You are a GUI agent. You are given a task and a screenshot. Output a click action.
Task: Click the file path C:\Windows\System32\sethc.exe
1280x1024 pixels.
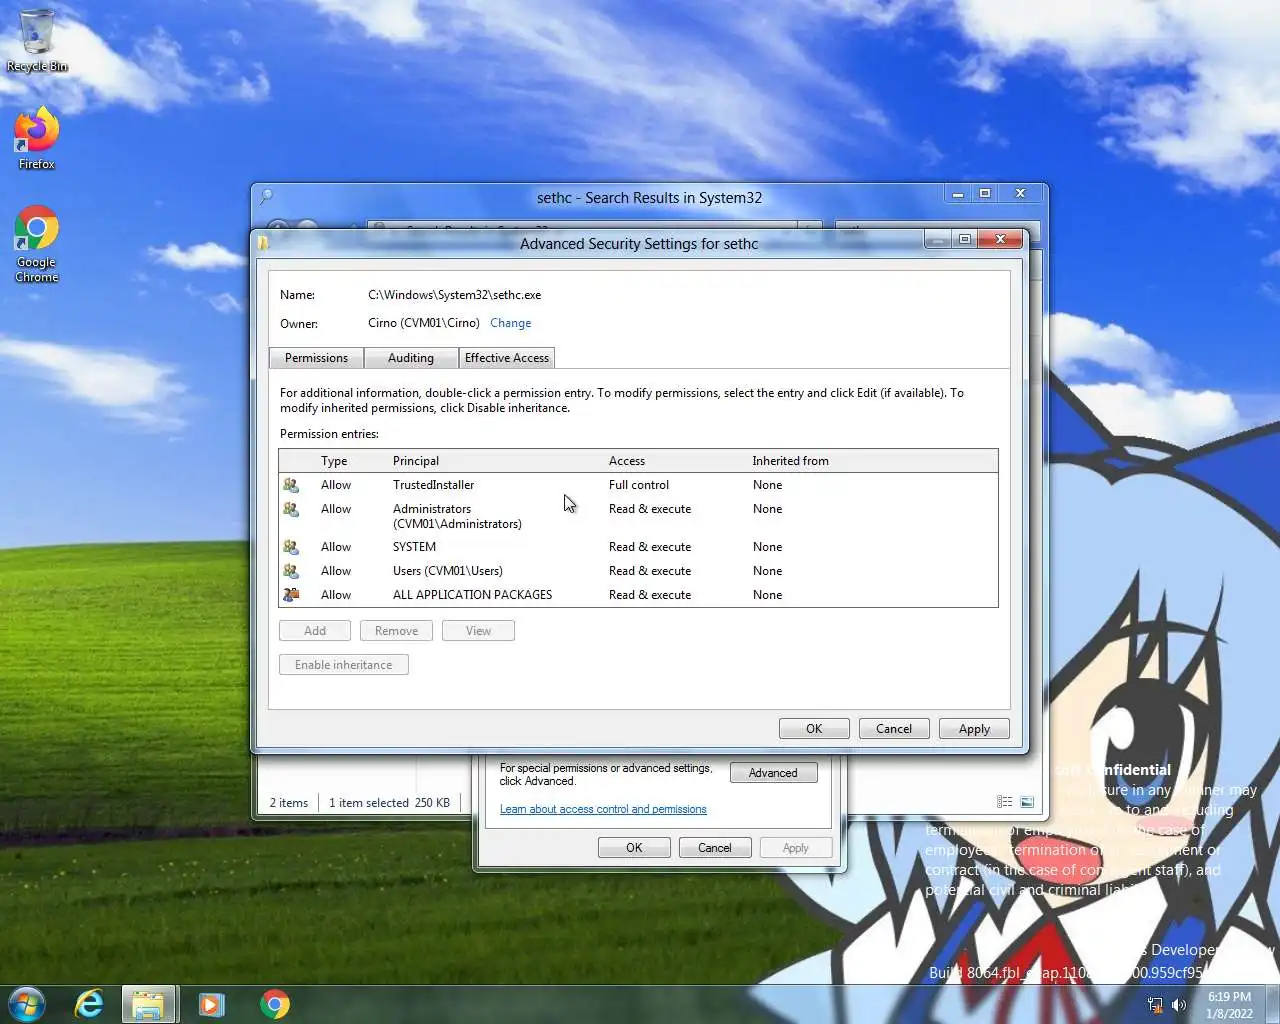(x=455, y=295)
